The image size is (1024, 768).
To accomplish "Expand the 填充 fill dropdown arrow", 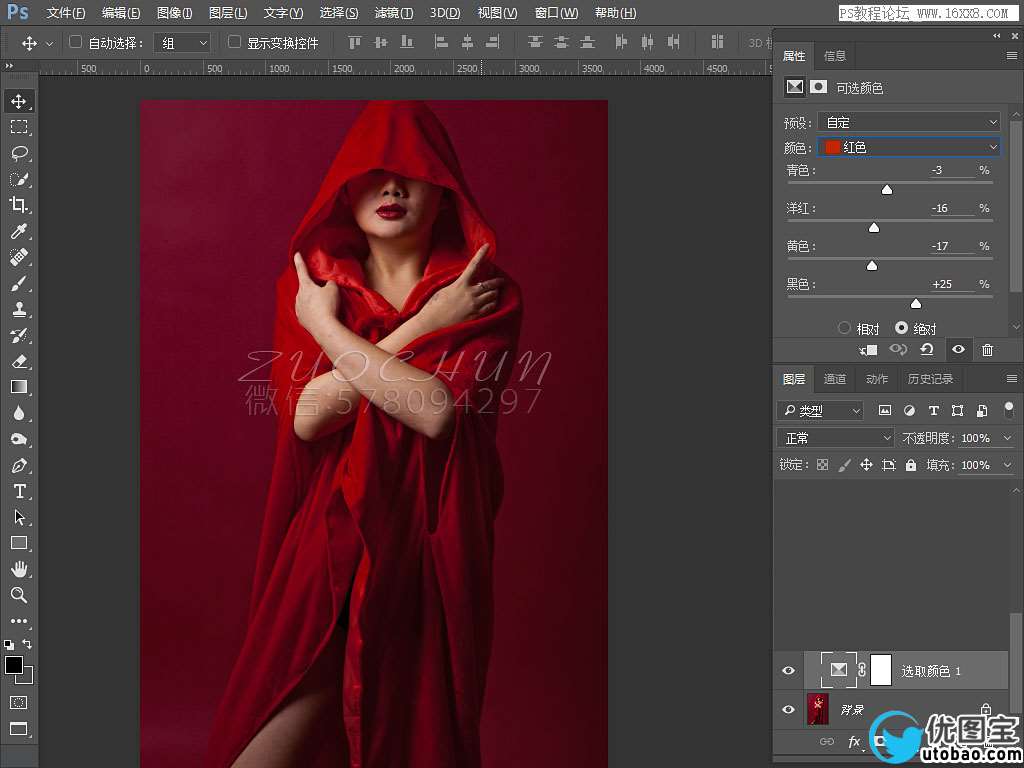I will tap(1006, 466).
